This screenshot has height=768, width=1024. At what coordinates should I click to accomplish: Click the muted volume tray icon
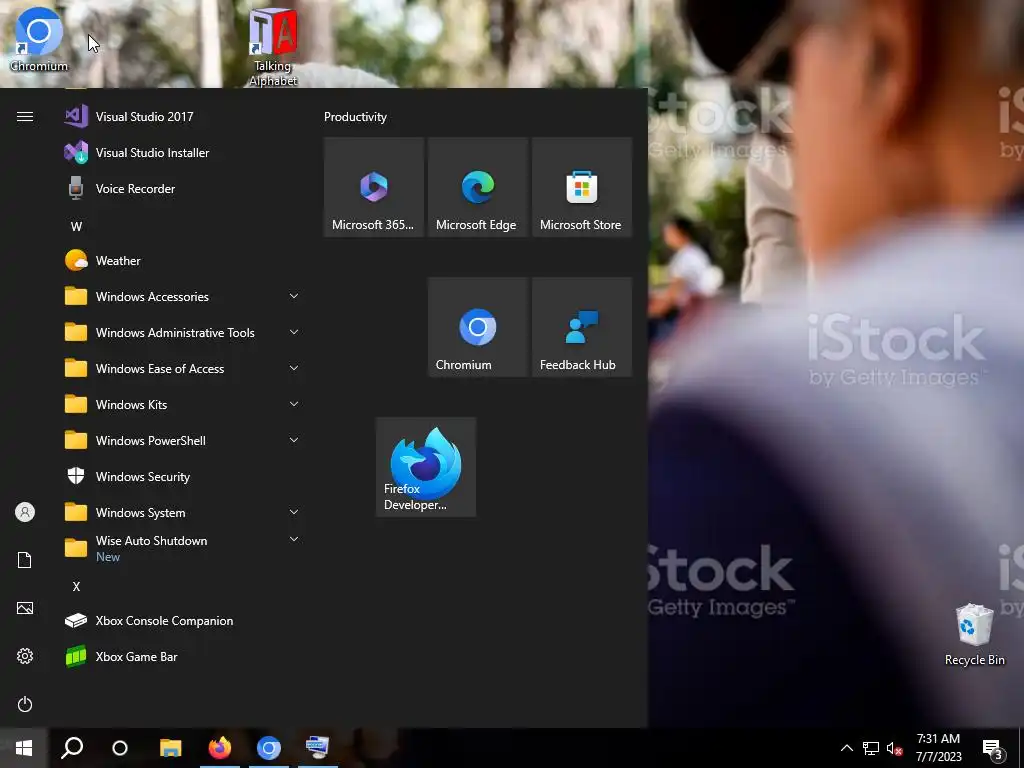pyautogui.click(x=895, y=748)
